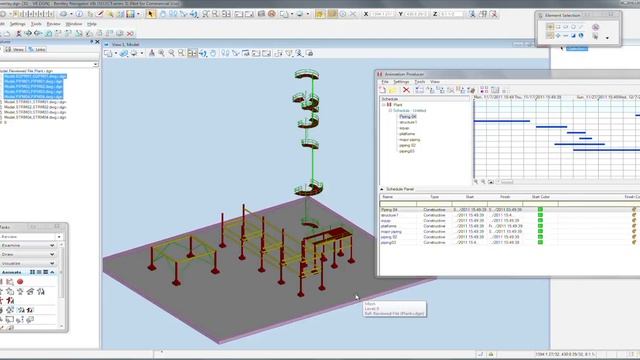Click the green Start Color swatch for Piping 04

(x=540, y=209)
